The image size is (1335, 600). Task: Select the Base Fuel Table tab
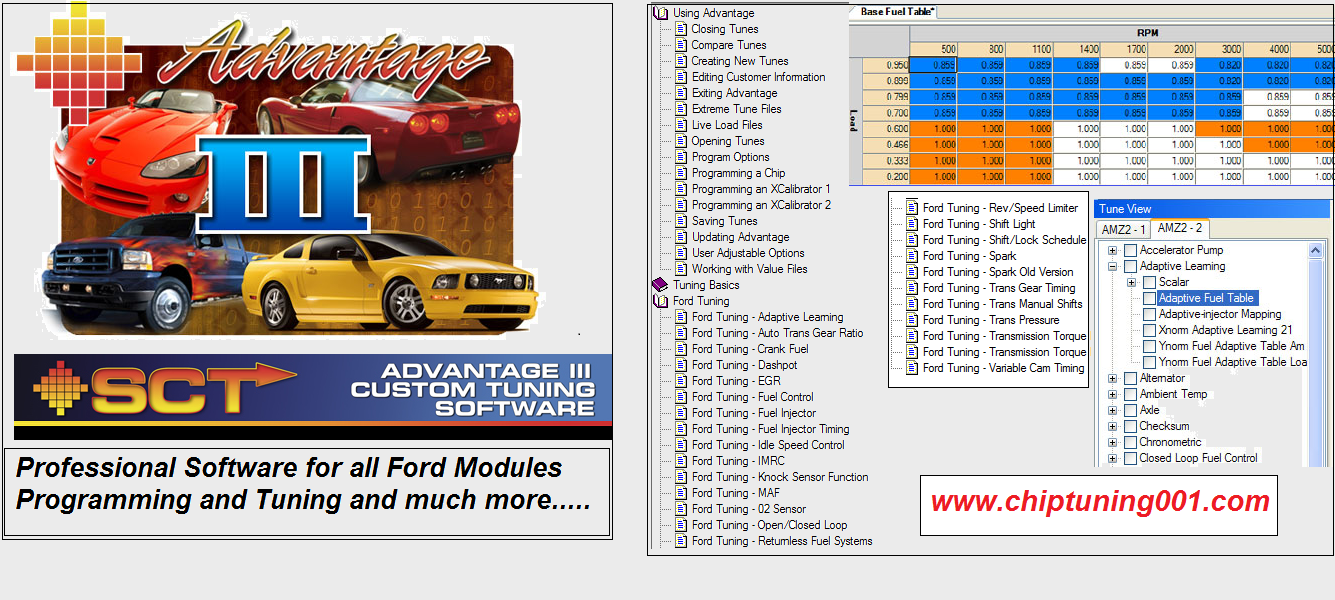point(897,11)
